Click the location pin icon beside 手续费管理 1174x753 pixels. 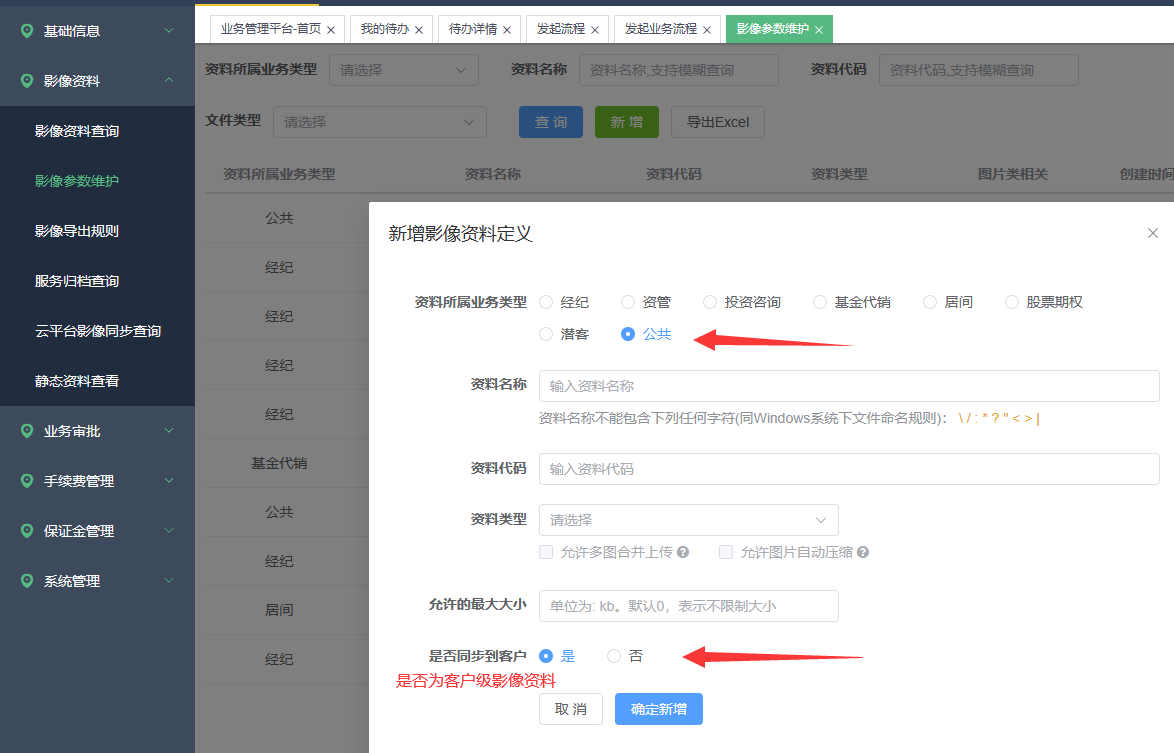click(x=27, y=481)
